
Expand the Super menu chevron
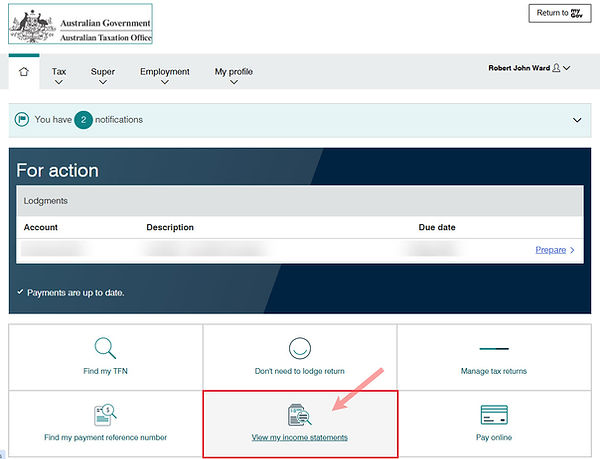click(103, 82)
